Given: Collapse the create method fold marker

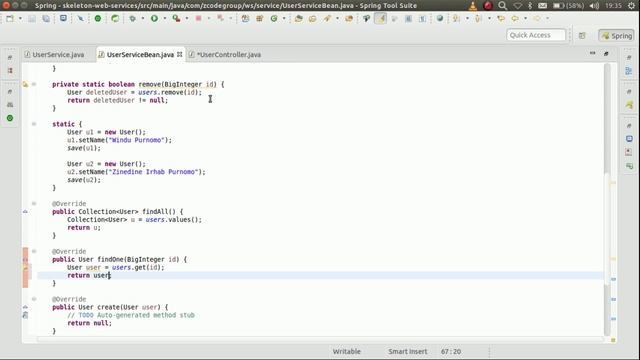Looking at the screenshot, I should (x=34, y=299).
